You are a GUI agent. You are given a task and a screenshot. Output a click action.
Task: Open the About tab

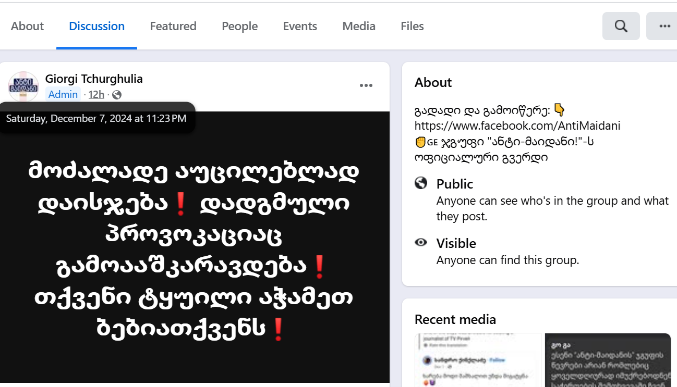[27, 26]
